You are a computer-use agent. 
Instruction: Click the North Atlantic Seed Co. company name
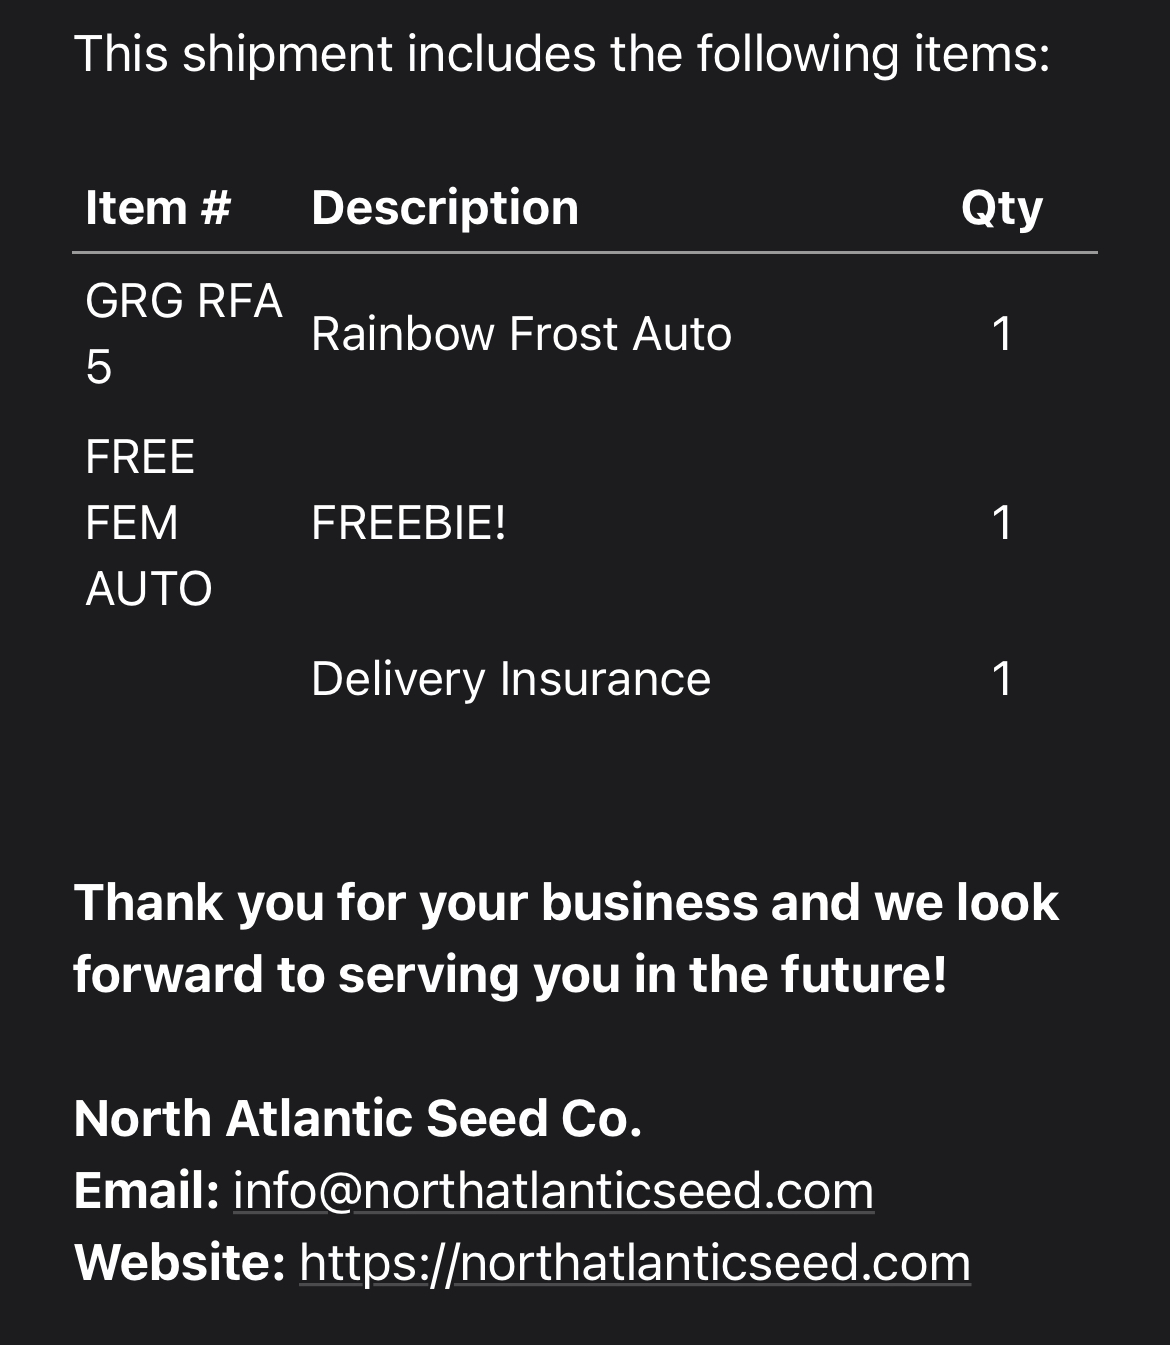(358, 1118)
